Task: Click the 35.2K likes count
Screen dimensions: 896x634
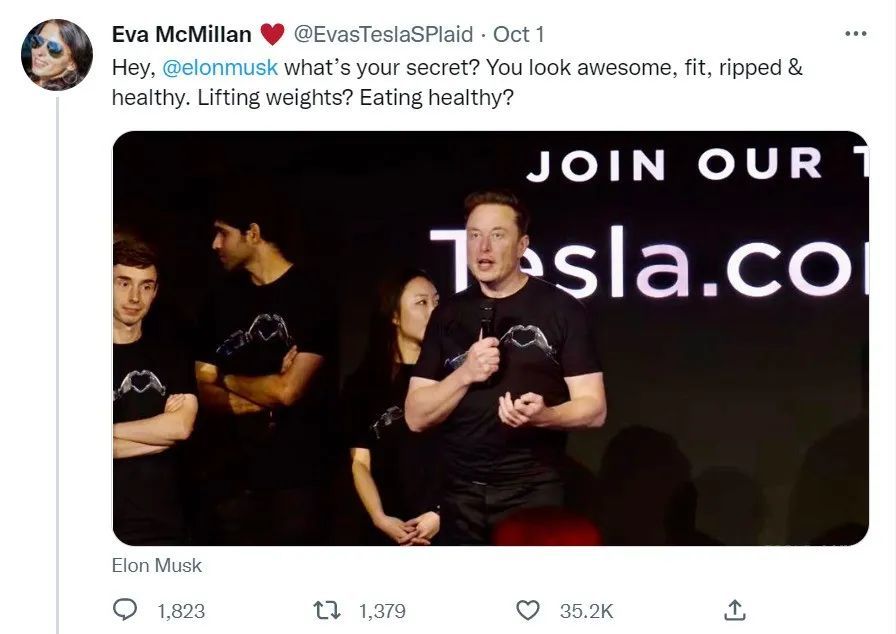Action: 586,610
